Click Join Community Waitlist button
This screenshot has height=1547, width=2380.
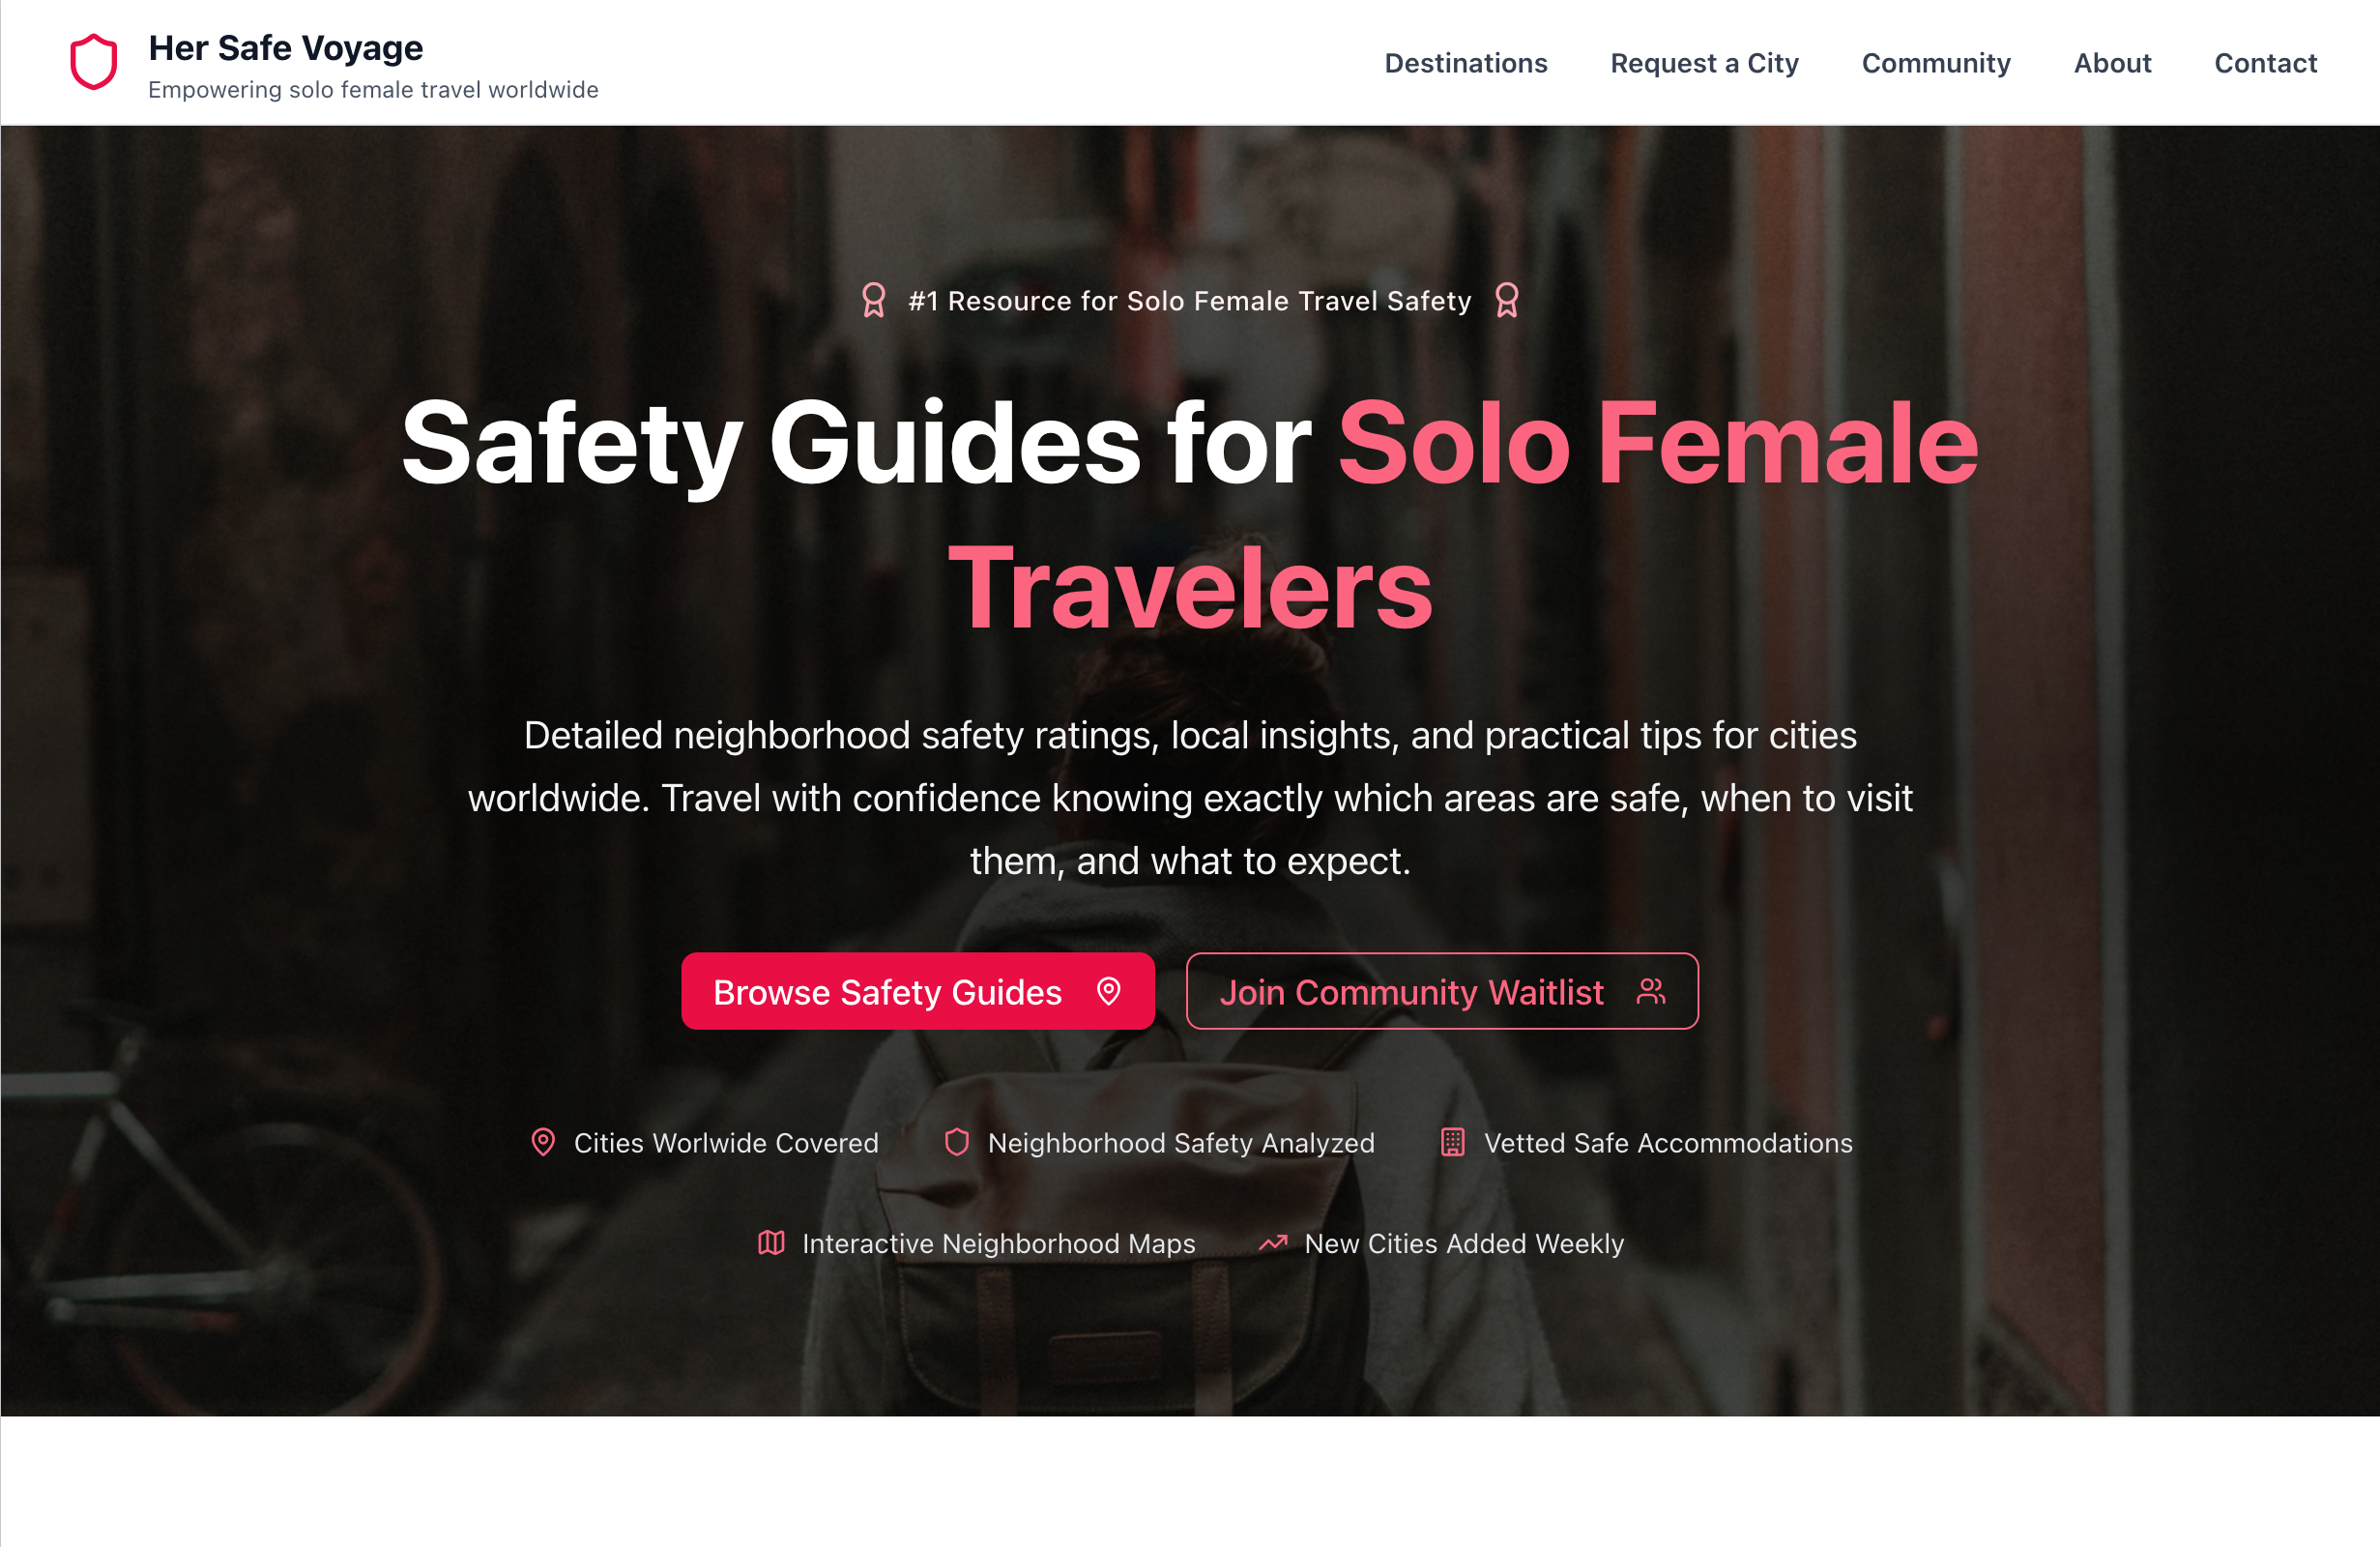(1442, 991)
